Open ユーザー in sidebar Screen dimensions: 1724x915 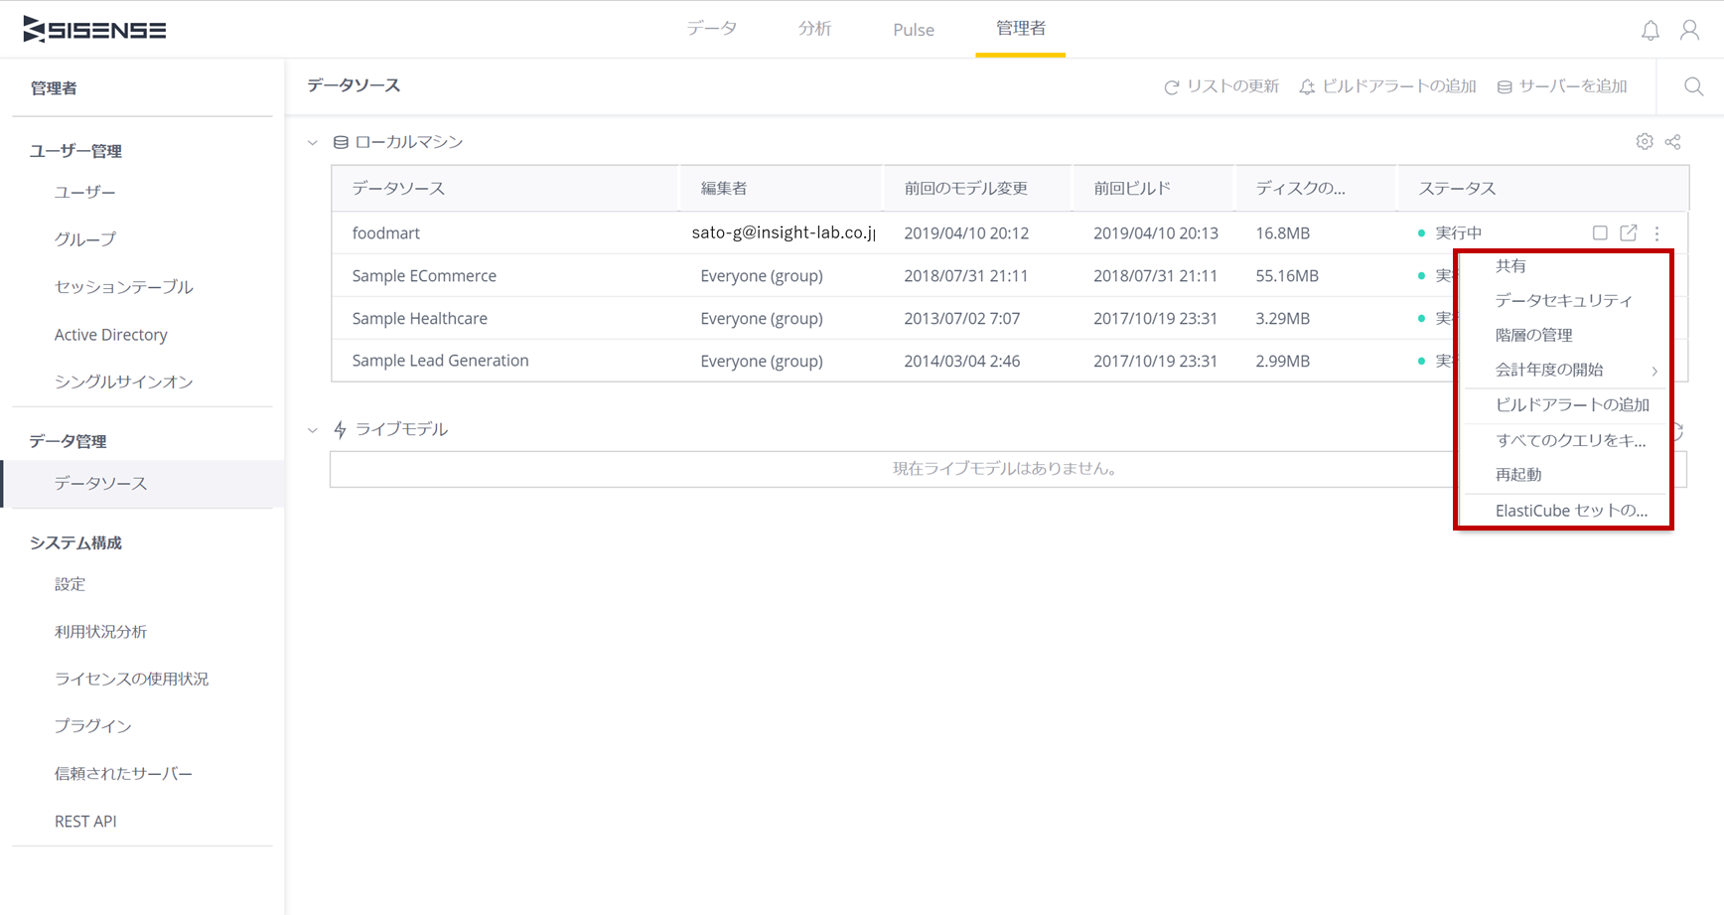(85, 192)
